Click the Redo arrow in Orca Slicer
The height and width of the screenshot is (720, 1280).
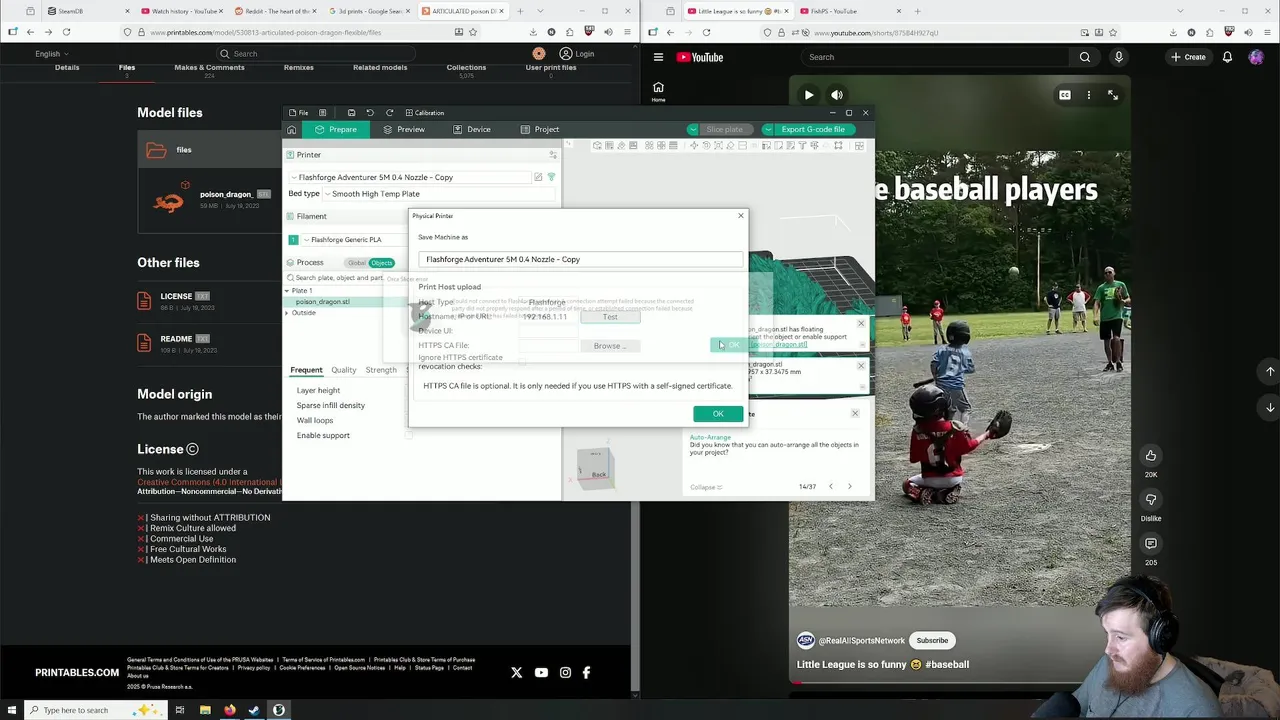(x=389, y=113)
